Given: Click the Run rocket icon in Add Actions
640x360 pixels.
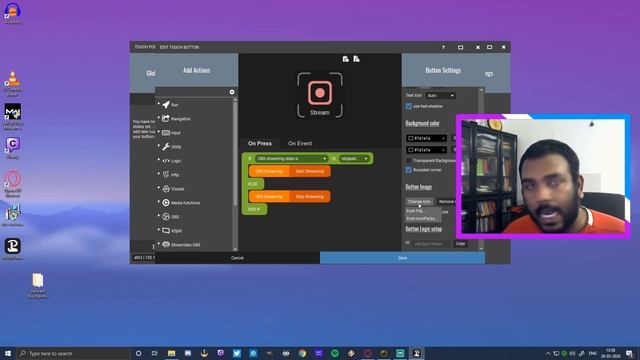Looking at the screenshot, I should click(166, 104).
